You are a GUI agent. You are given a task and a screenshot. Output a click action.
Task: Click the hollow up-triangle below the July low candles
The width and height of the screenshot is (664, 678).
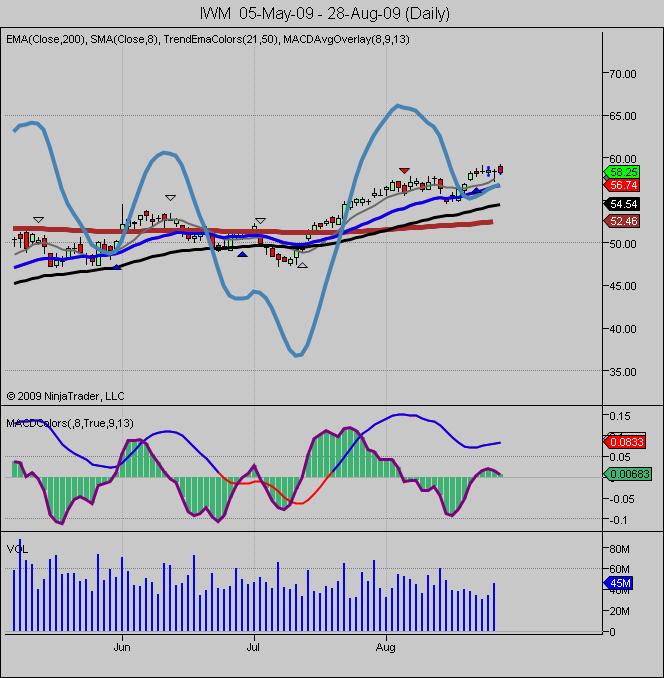point(303,265)
